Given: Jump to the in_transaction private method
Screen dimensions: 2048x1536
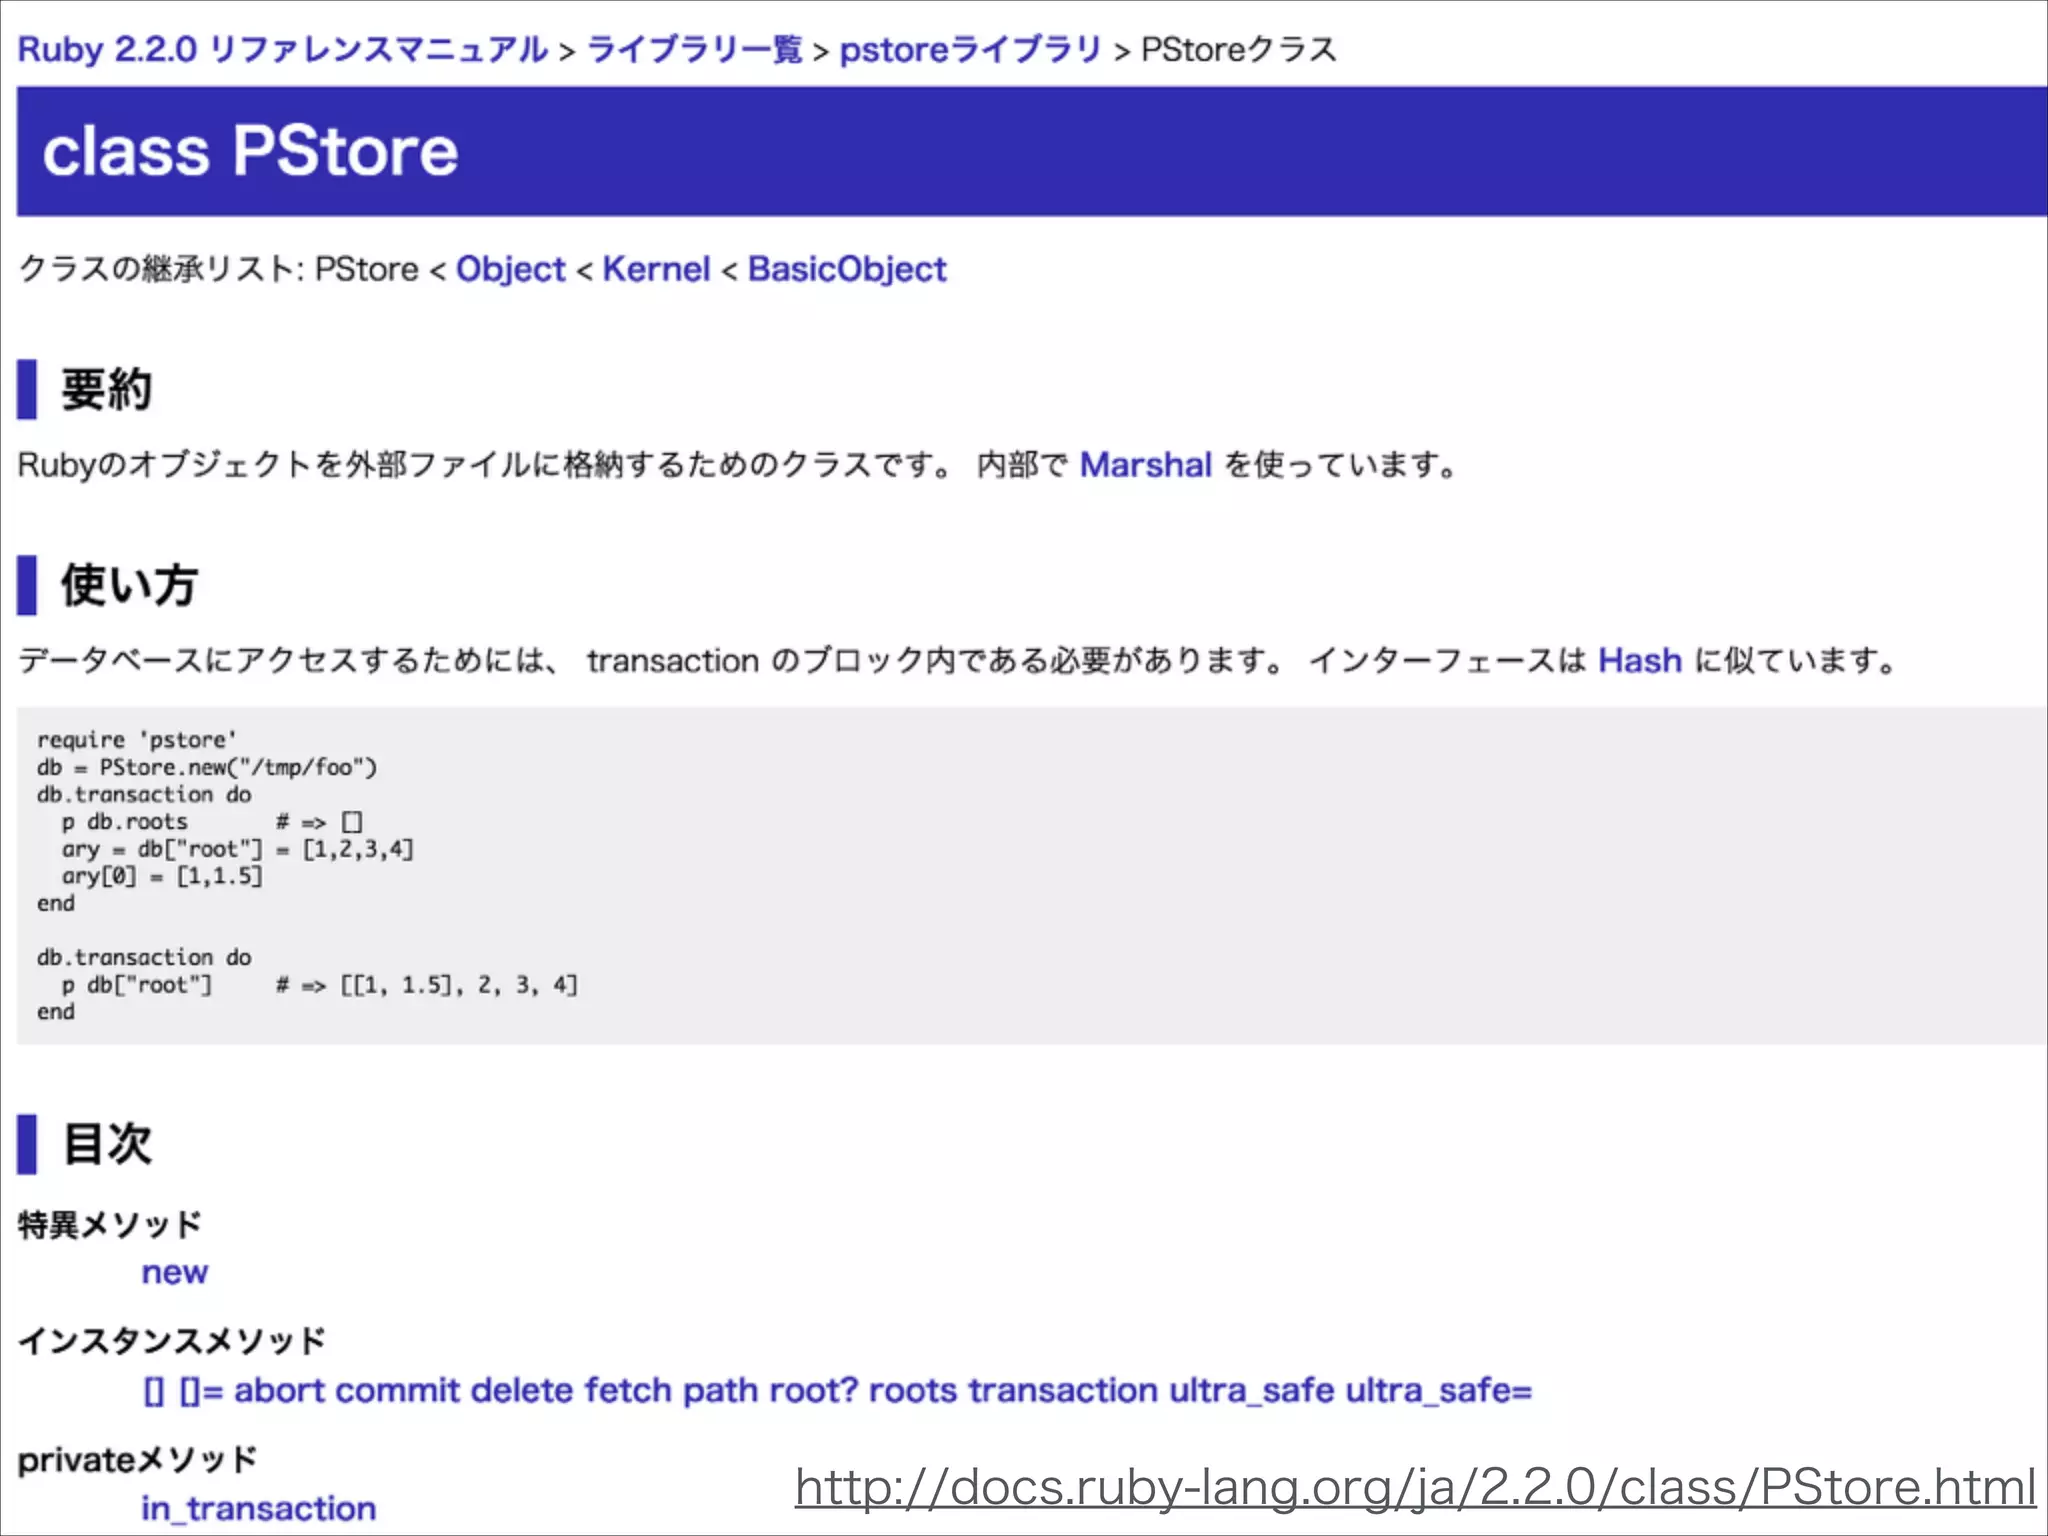Looking at the screenshot, I should (259, 1509).
